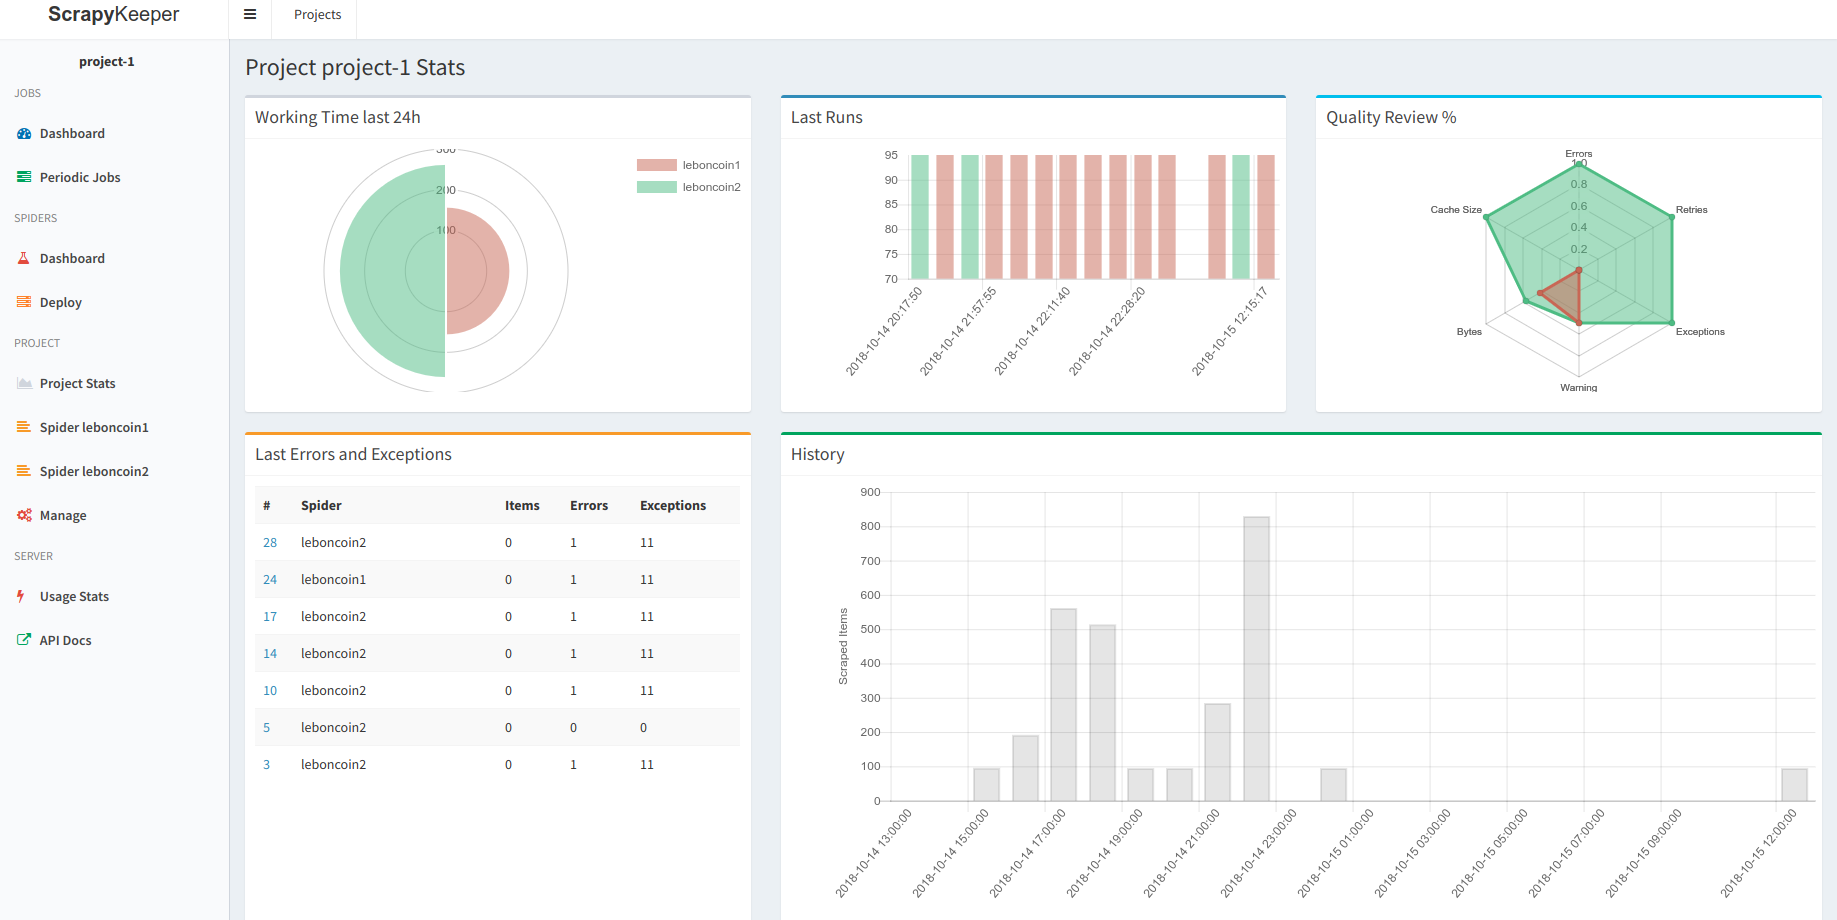Toggle the sidebar hamburger menu icon
The height and width of the screenshot is (920, 1837).
coord(250,15)
